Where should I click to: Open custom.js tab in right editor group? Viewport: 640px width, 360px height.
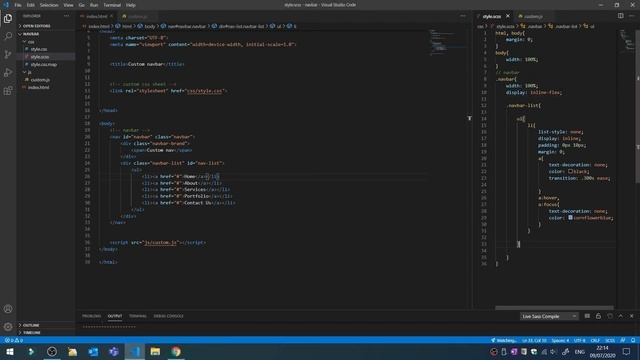[x=533, y=16]
